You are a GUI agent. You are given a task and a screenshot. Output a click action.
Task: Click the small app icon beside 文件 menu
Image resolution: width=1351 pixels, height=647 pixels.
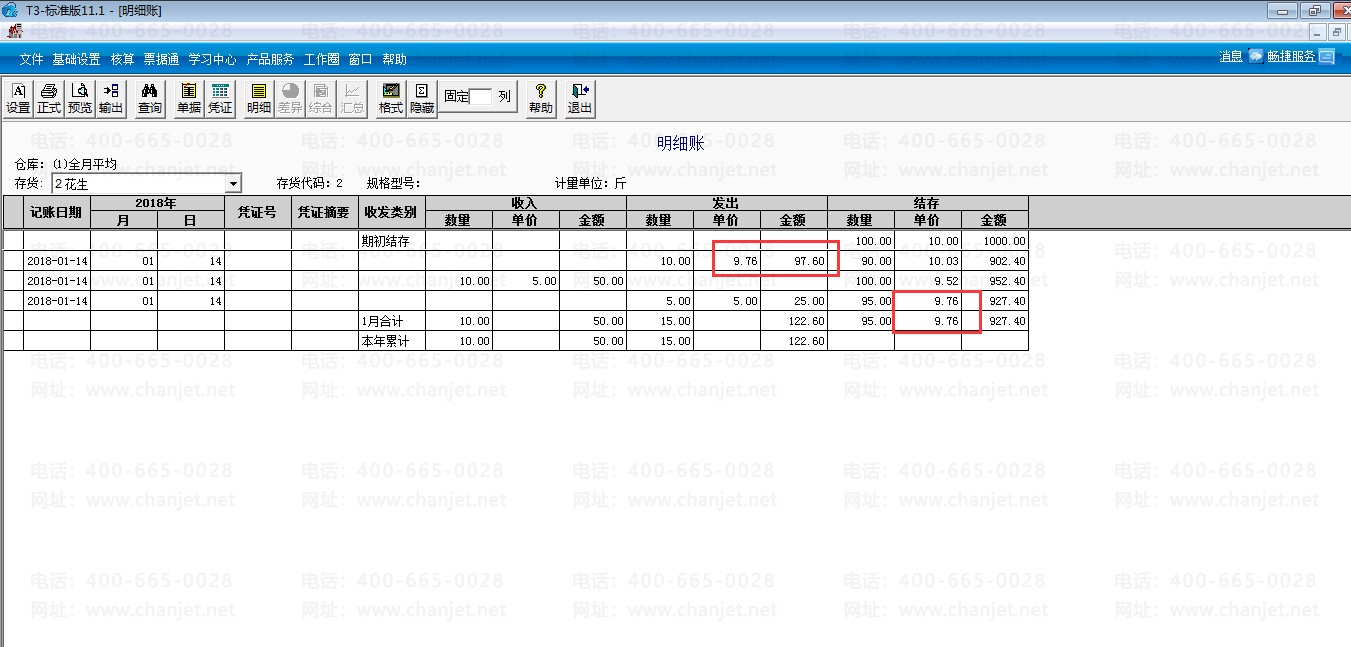click(14, 31)
